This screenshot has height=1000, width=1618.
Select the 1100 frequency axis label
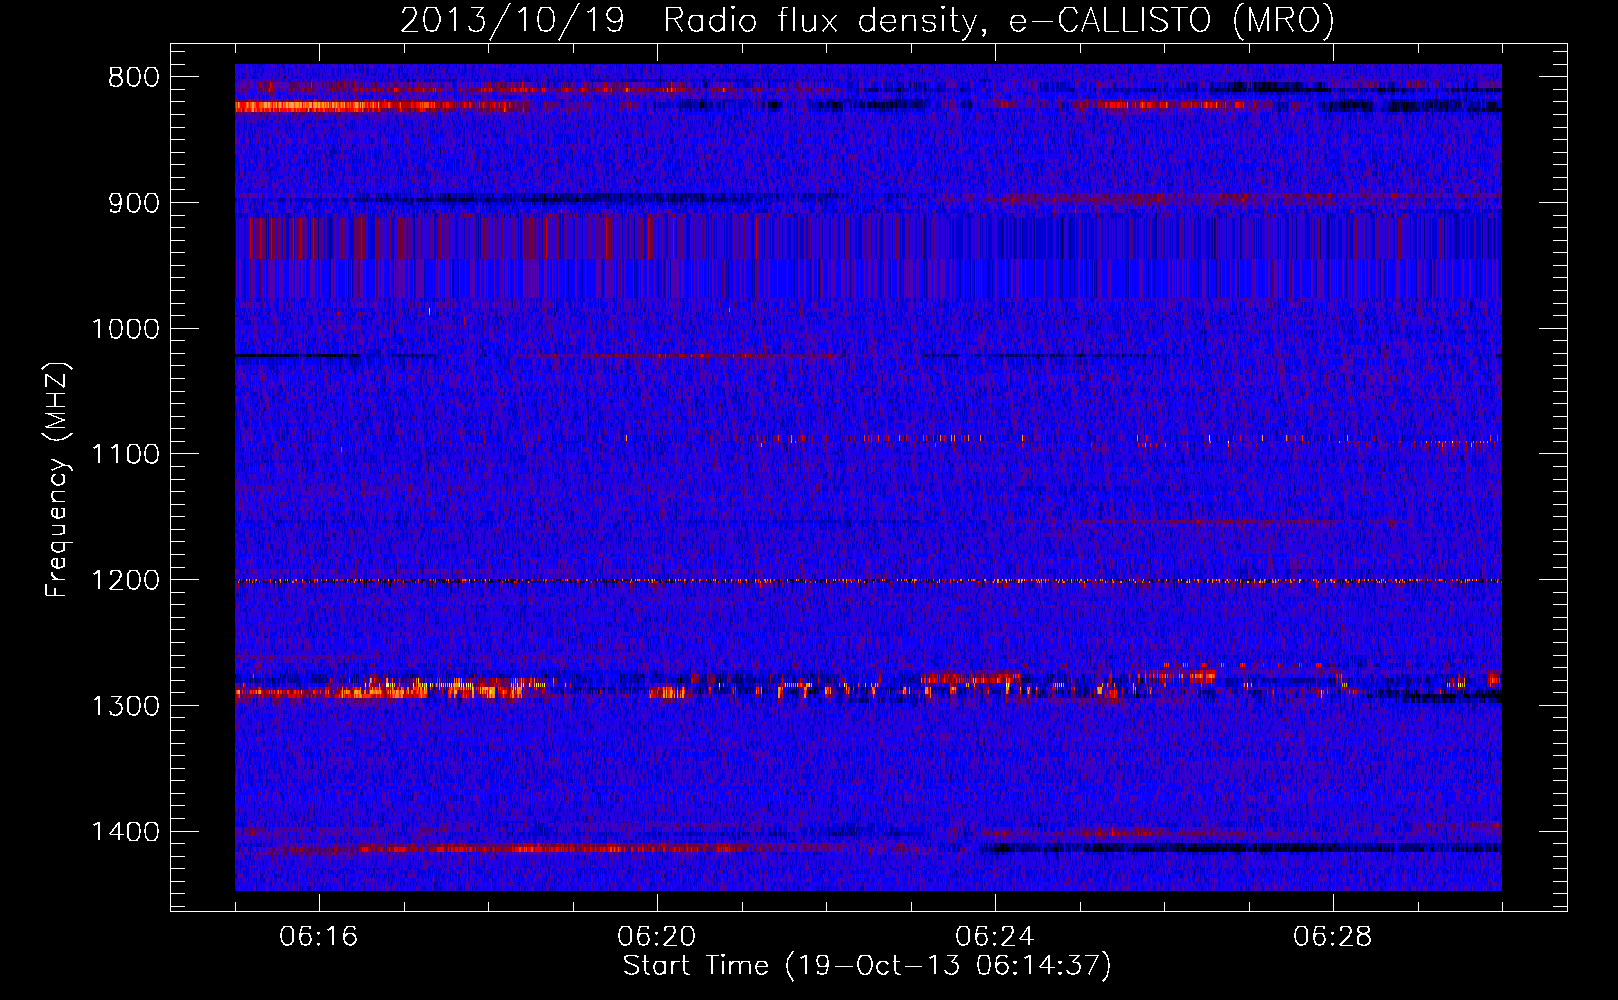[x=125, y=455]
